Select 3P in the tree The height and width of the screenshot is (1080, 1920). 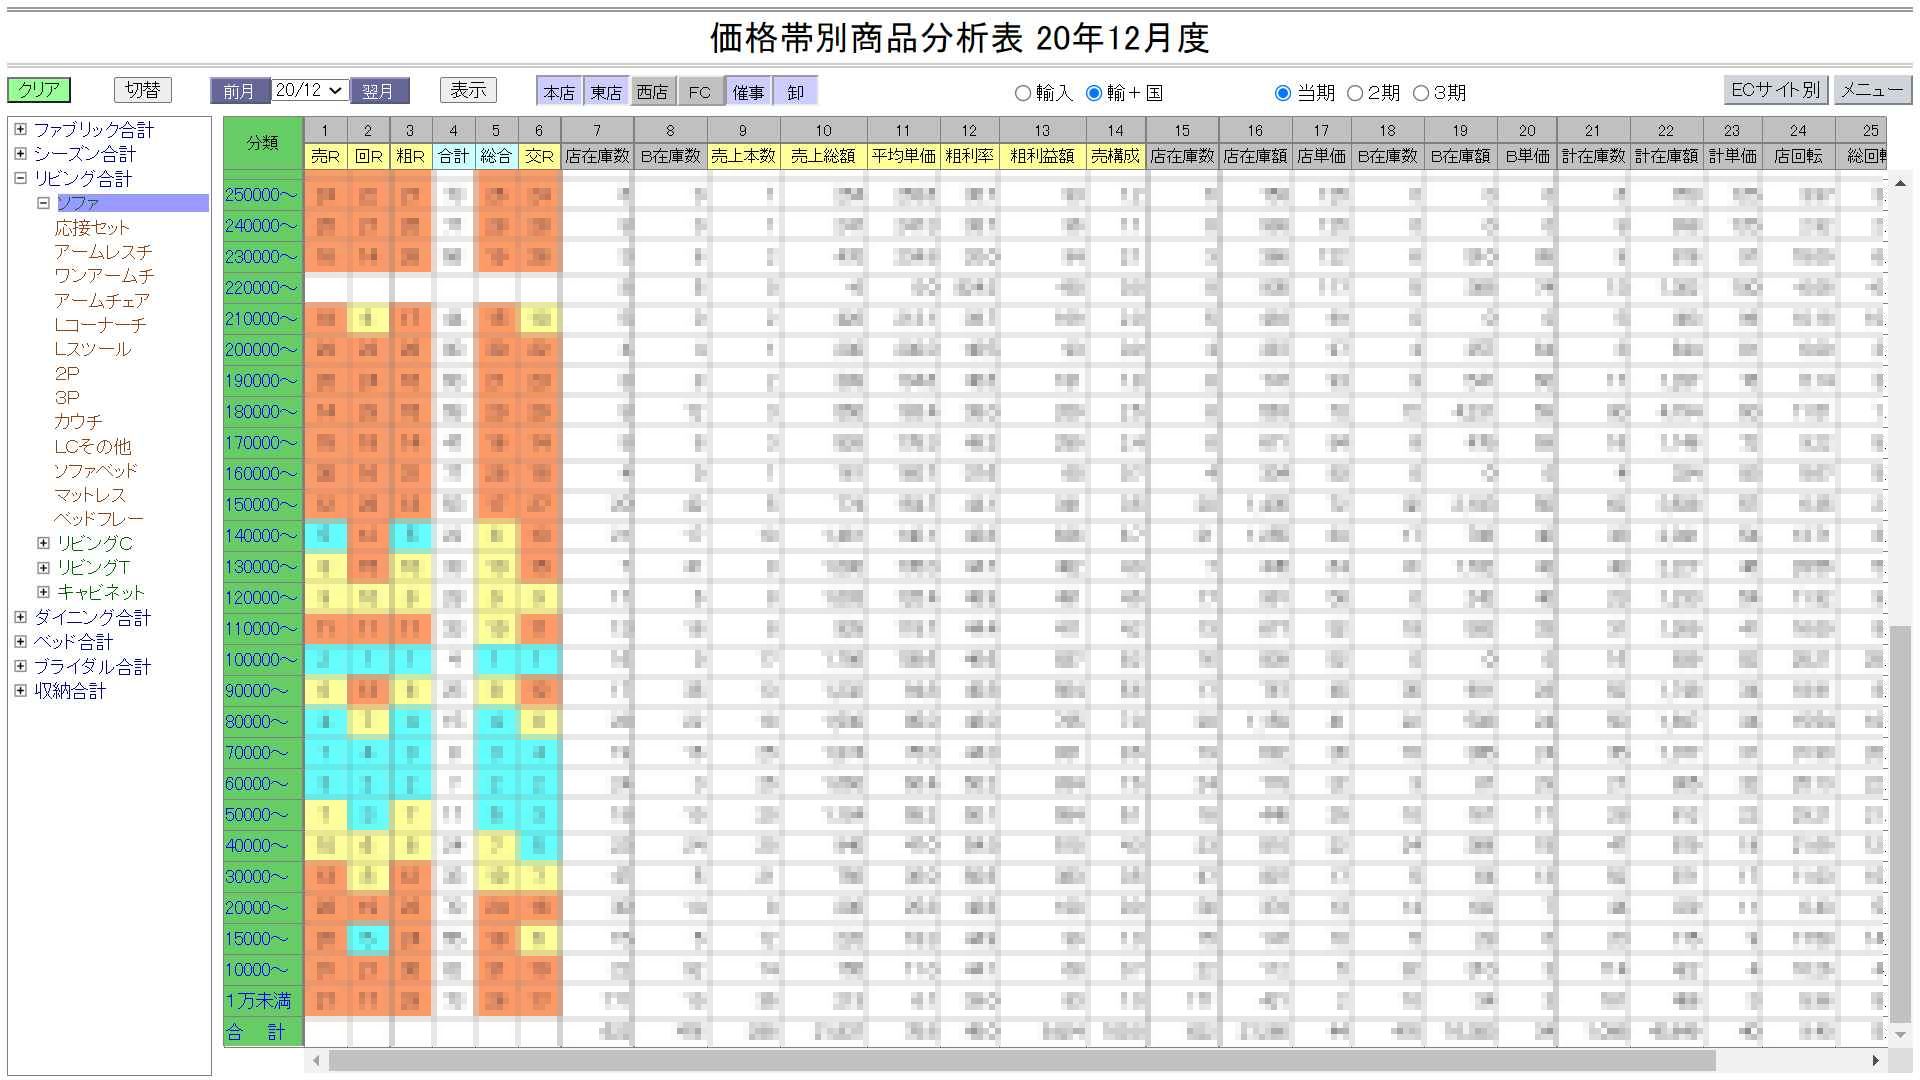(67, 397)
